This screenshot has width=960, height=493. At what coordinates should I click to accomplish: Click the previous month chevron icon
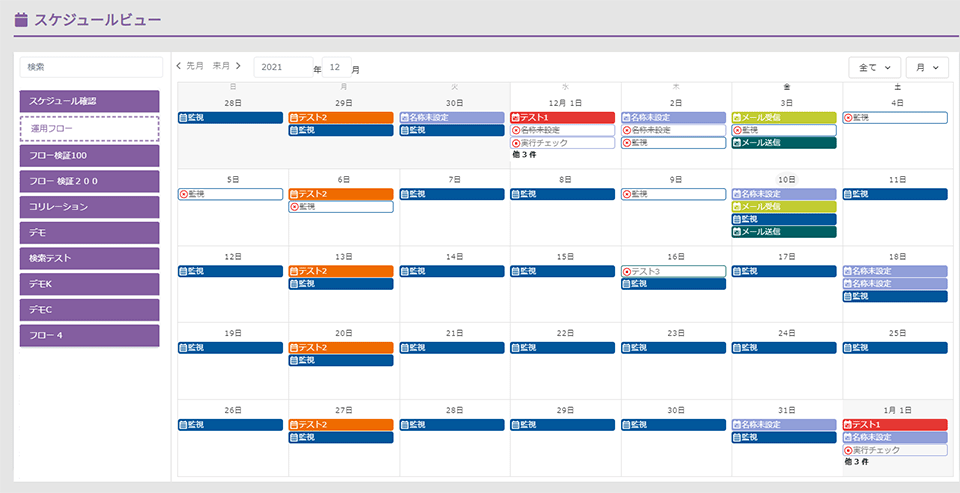click(x=178, y=66)
